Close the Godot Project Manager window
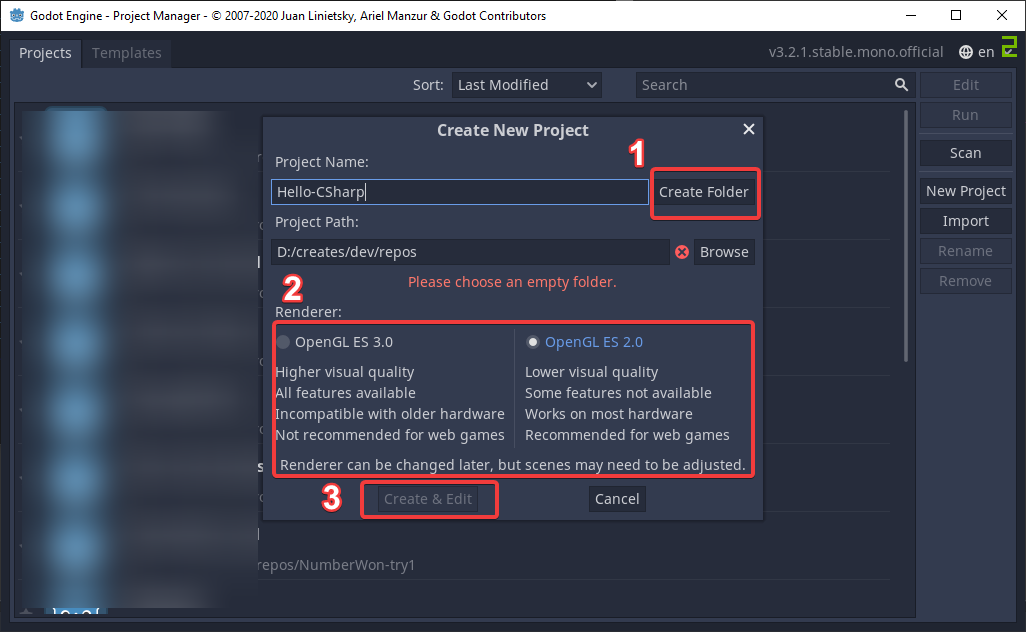The height and width of the screenshot is (632, 1026). point(1002,15)
